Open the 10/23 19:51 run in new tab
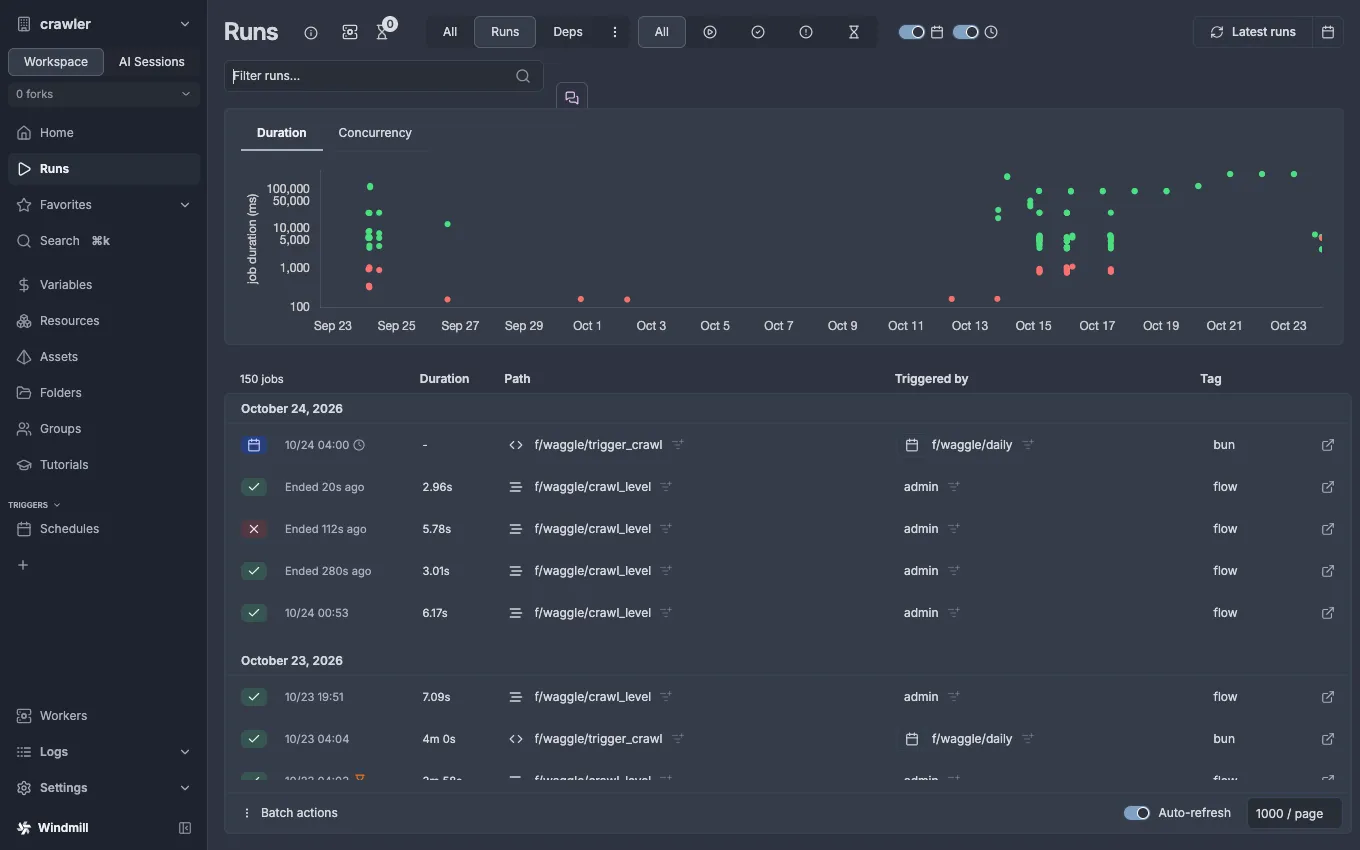Screen dimensions: 1360x850 click(x=1328, y=697)
